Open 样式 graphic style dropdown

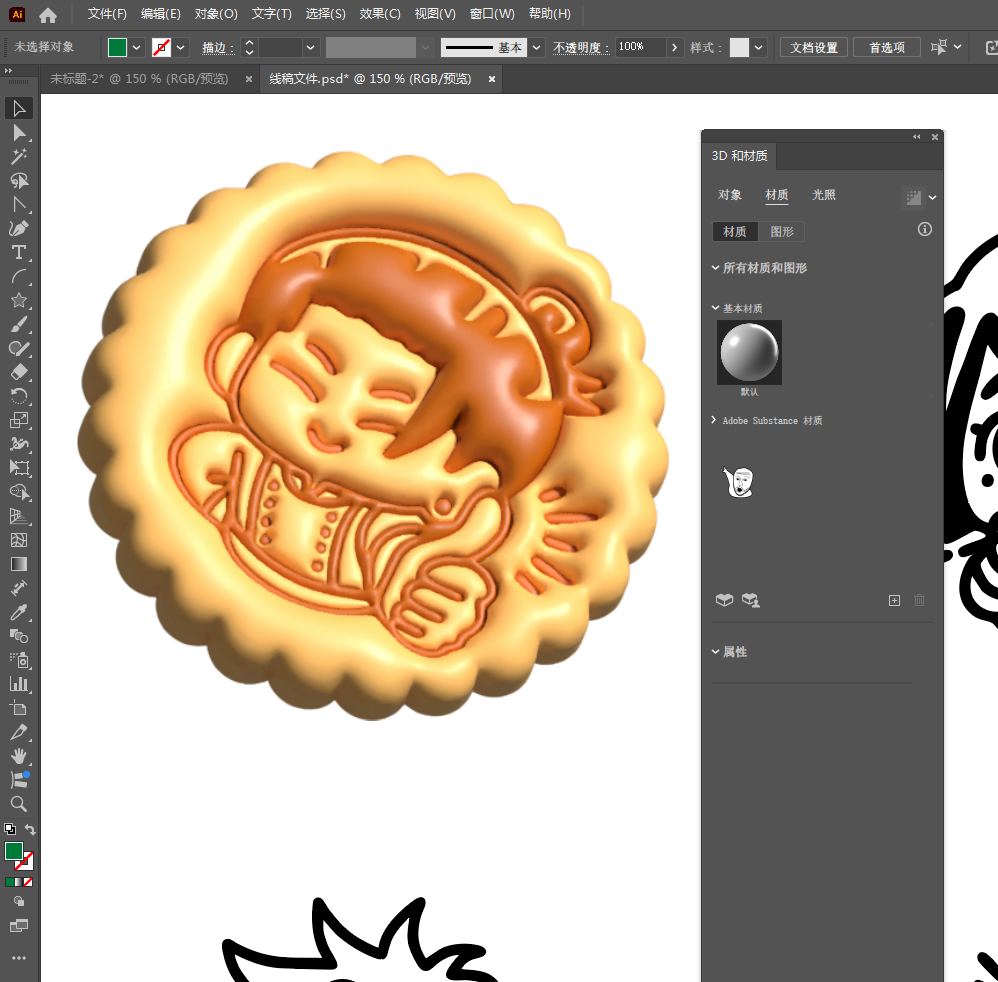(x=758, y=48)
